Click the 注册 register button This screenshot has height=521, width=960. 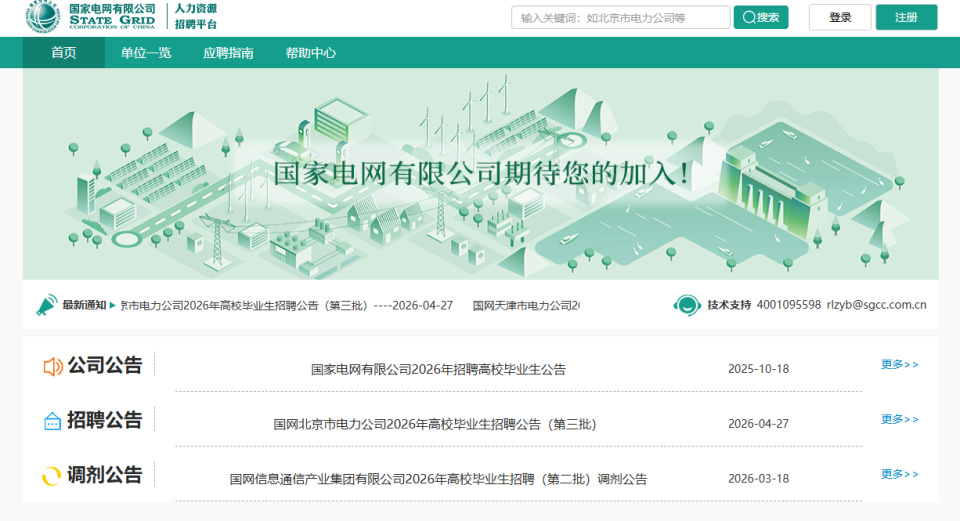(906, 17)
